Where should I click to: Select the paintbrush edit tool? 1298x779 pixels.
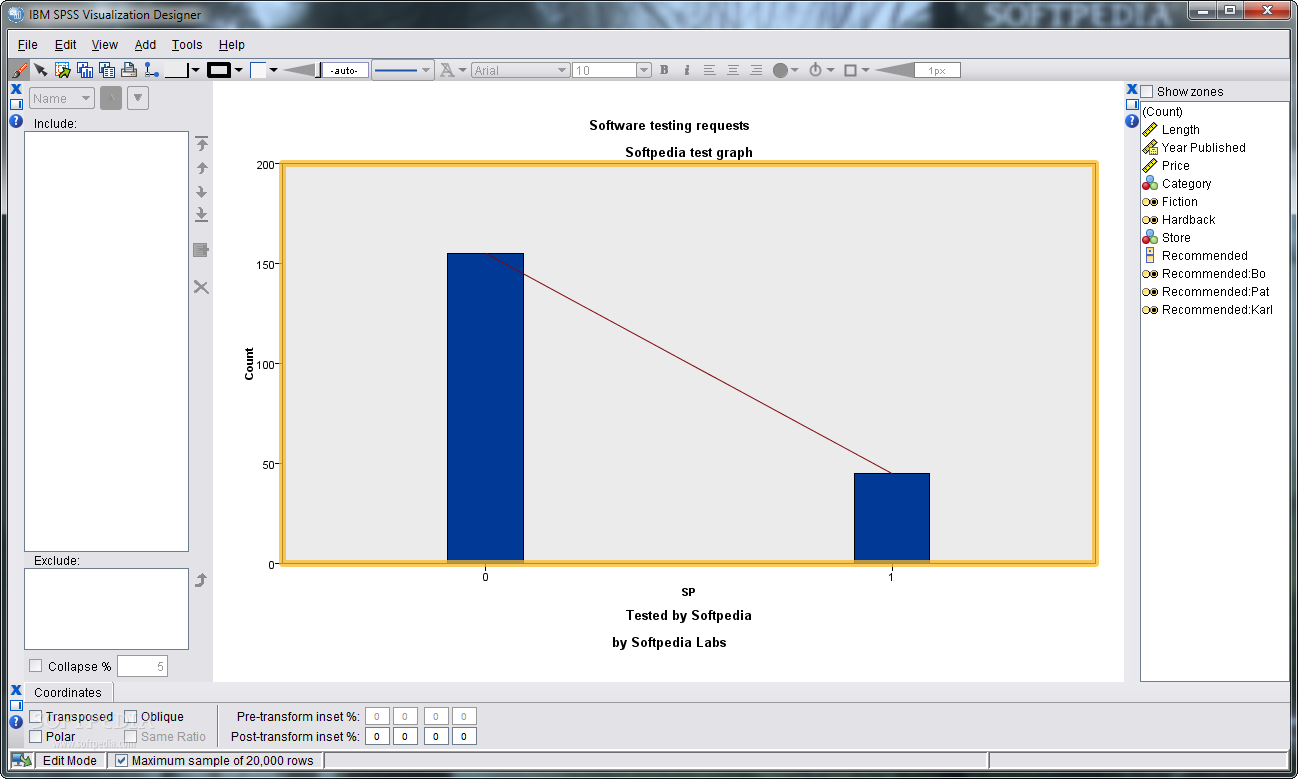click(x=19, y=70)
